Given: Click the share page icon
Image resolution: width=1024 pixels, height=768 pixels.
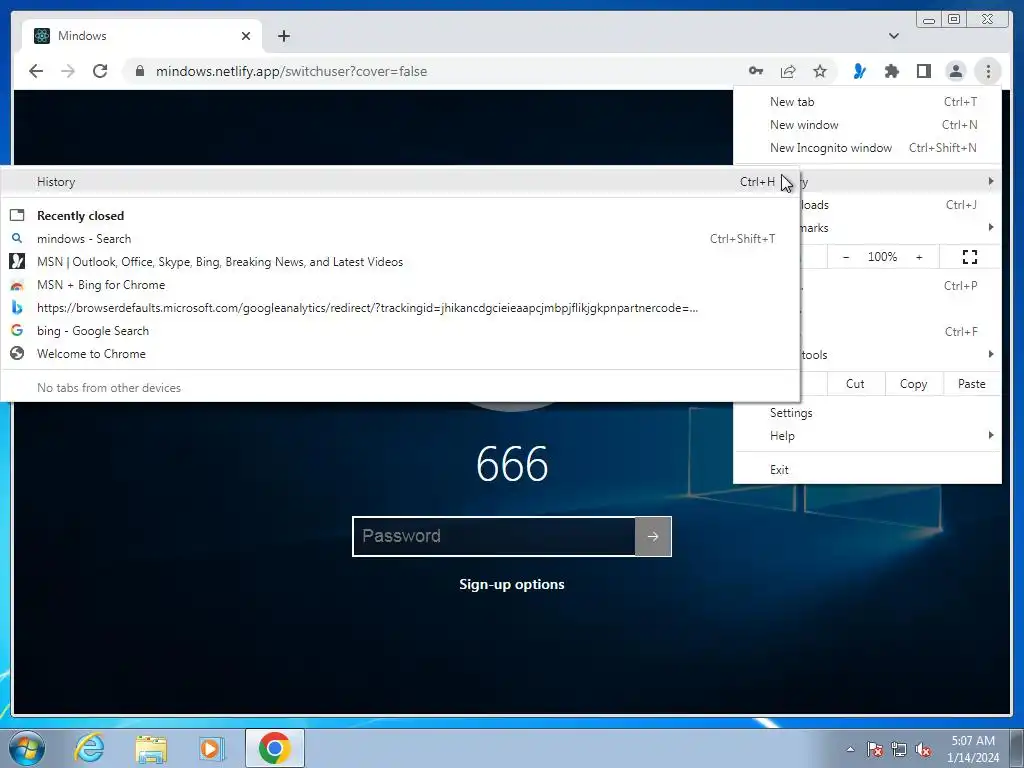Looking at the screenshot, I should pos(788,71).
